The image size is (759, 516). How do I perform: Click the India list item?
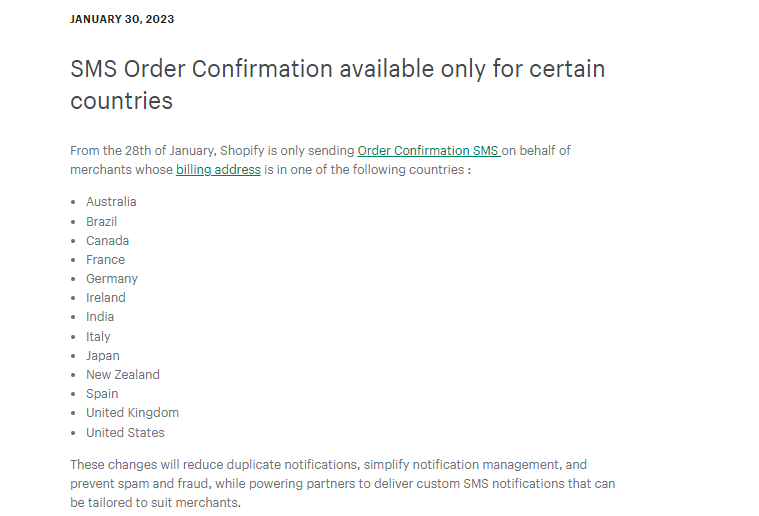click(x=100, y=317)
